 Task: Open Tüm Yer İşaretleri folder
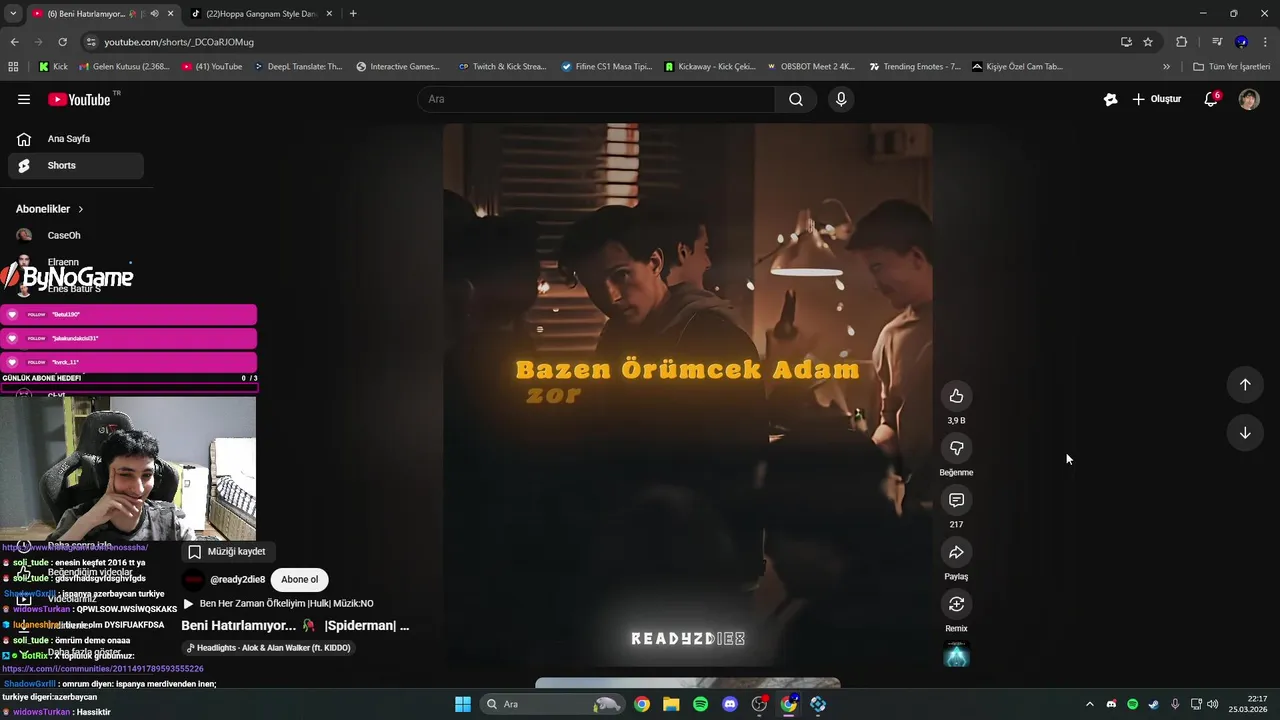[1232, 67]
